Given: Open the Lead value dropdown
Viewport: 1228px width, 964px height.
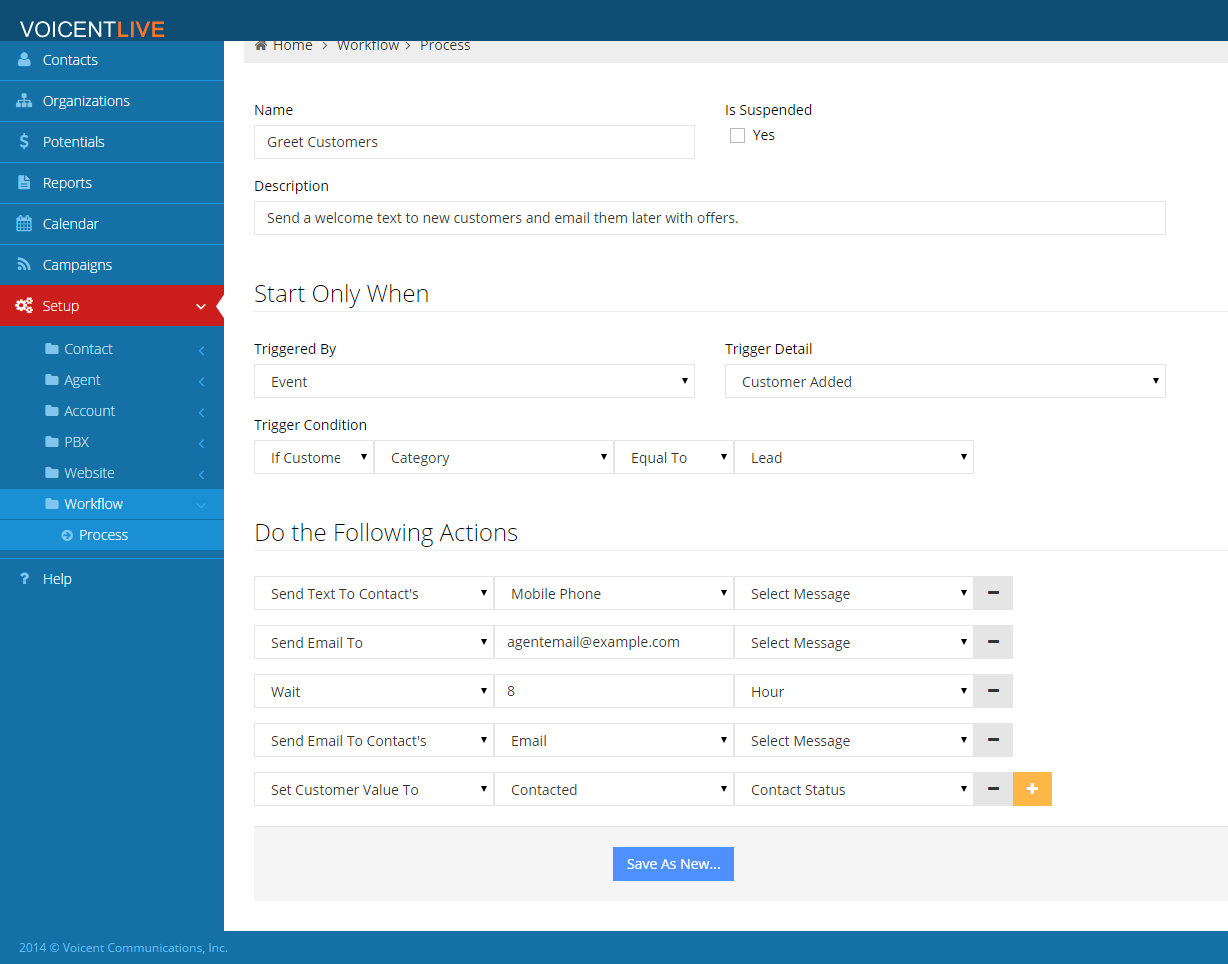Looking at the screenshot, I should click(854, 457).
